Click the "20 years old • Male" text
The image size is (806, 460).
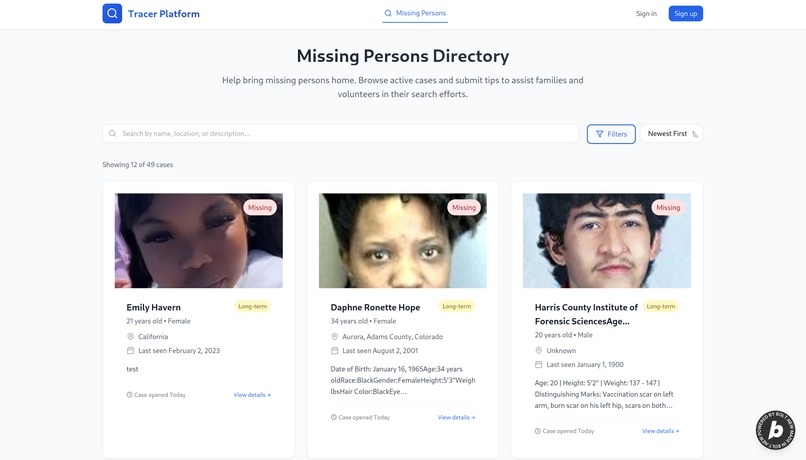pyautogui.click(x=563, y=335)
